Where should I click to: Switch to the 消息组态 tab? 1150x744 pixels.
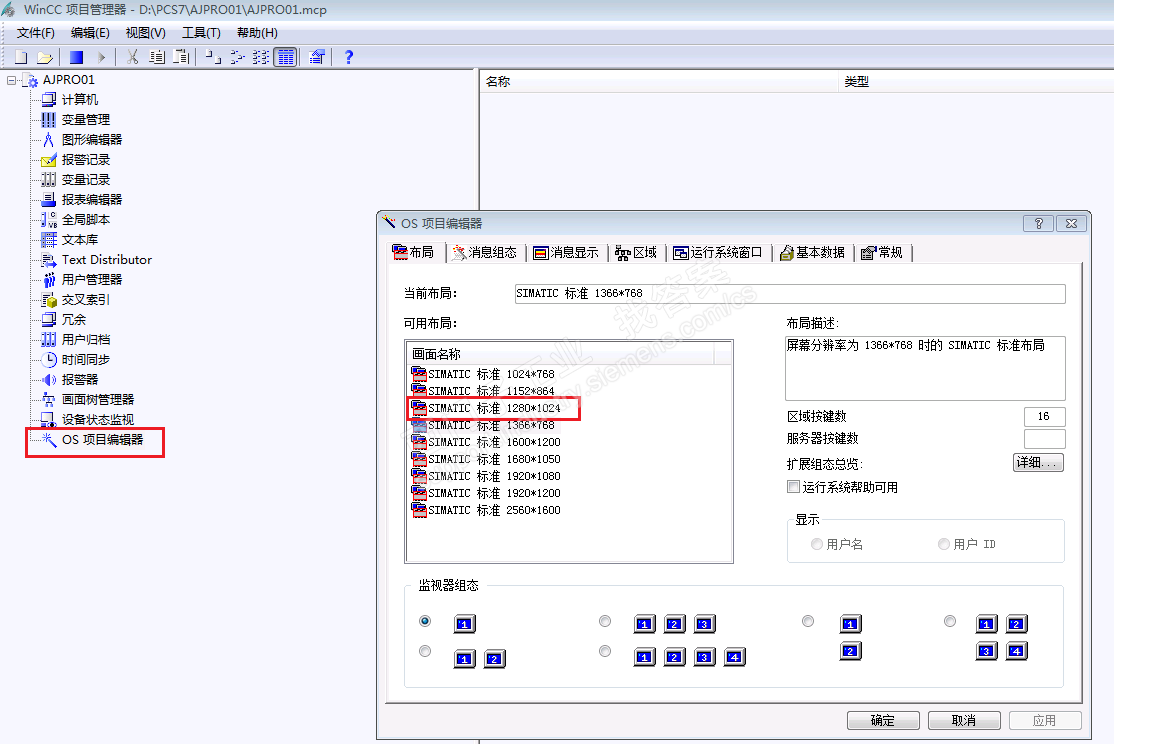tap(485, 252)
